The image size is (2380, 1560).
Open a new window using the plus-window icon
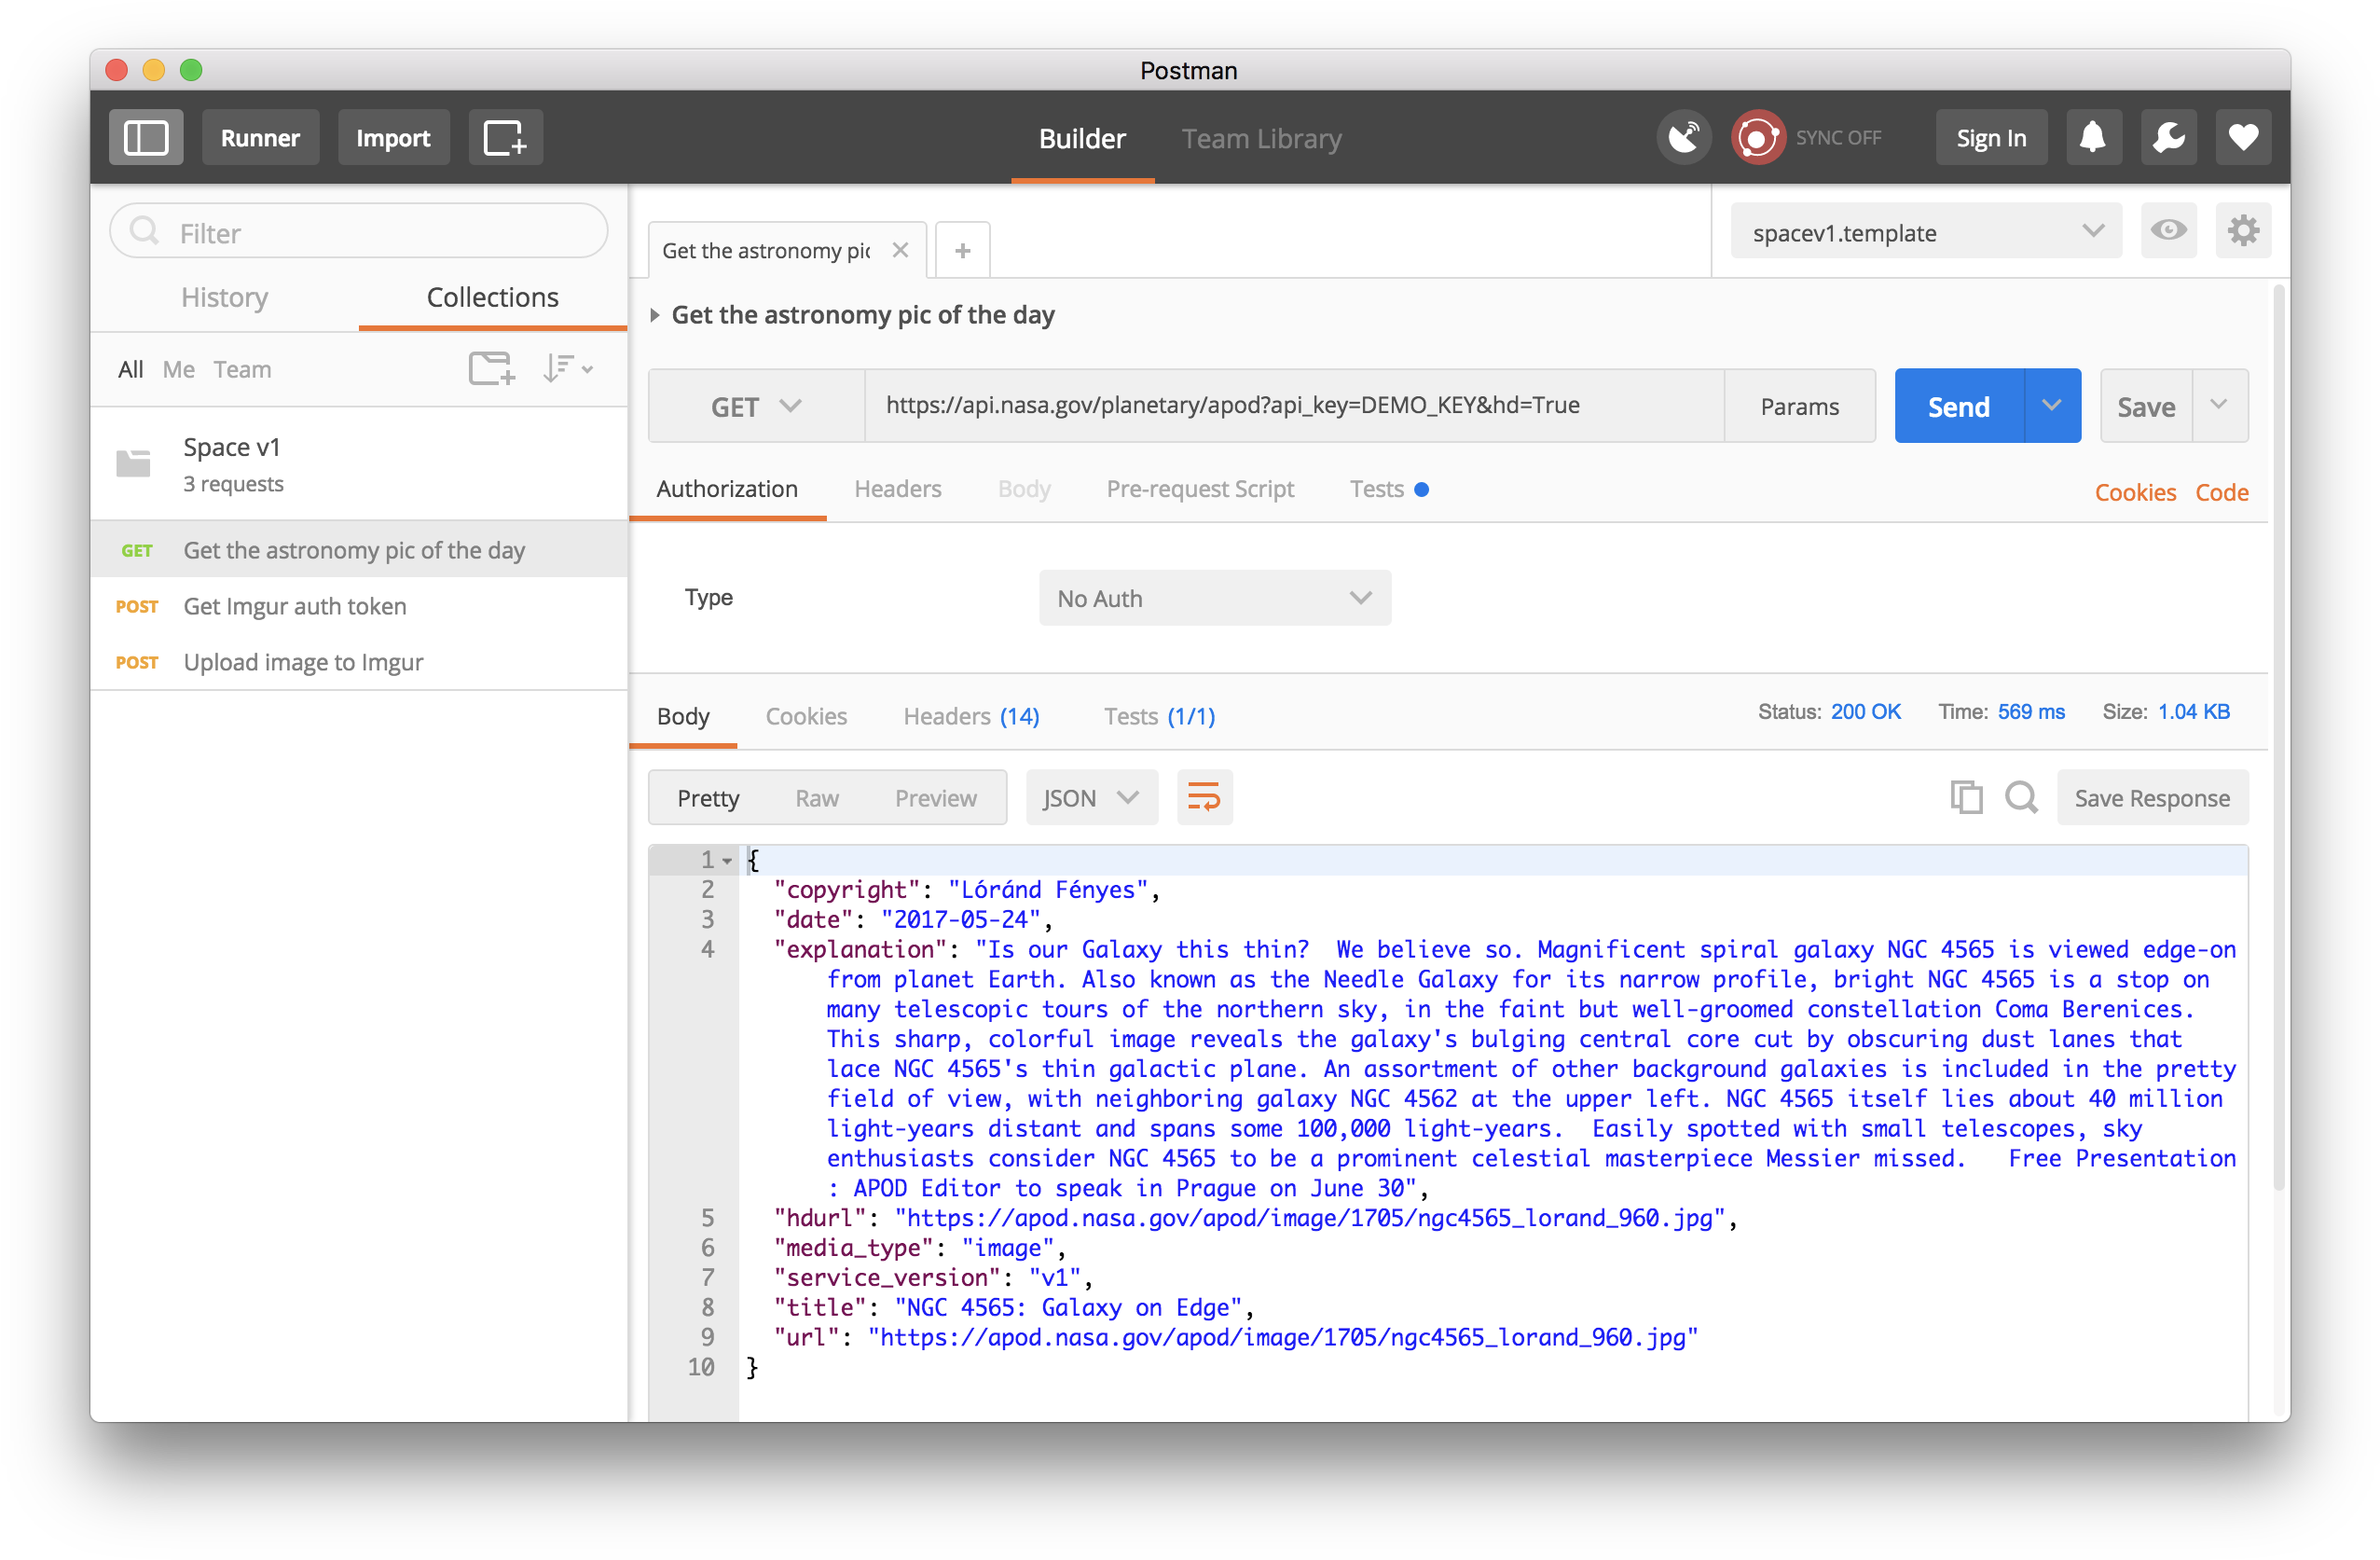coord(505,138)
